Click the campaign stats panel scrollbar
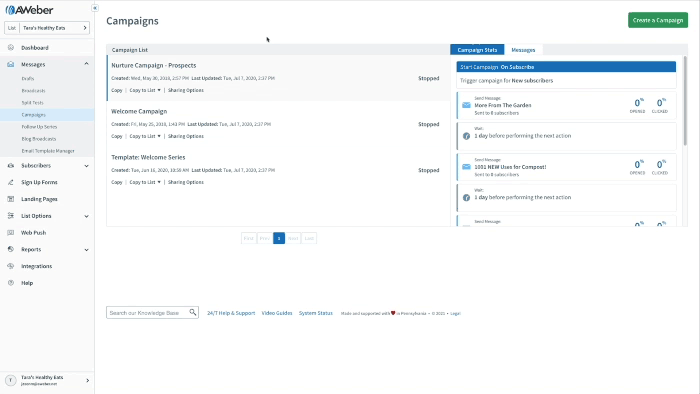Screen dimensions: 700x394 pos(685,101)
